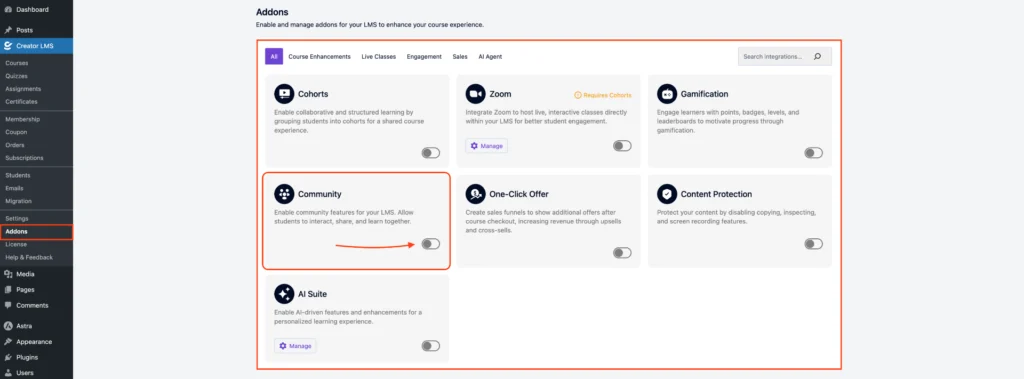Click the Comments bubble icon
Screen dimensions: 1024x379
(8, 305)
